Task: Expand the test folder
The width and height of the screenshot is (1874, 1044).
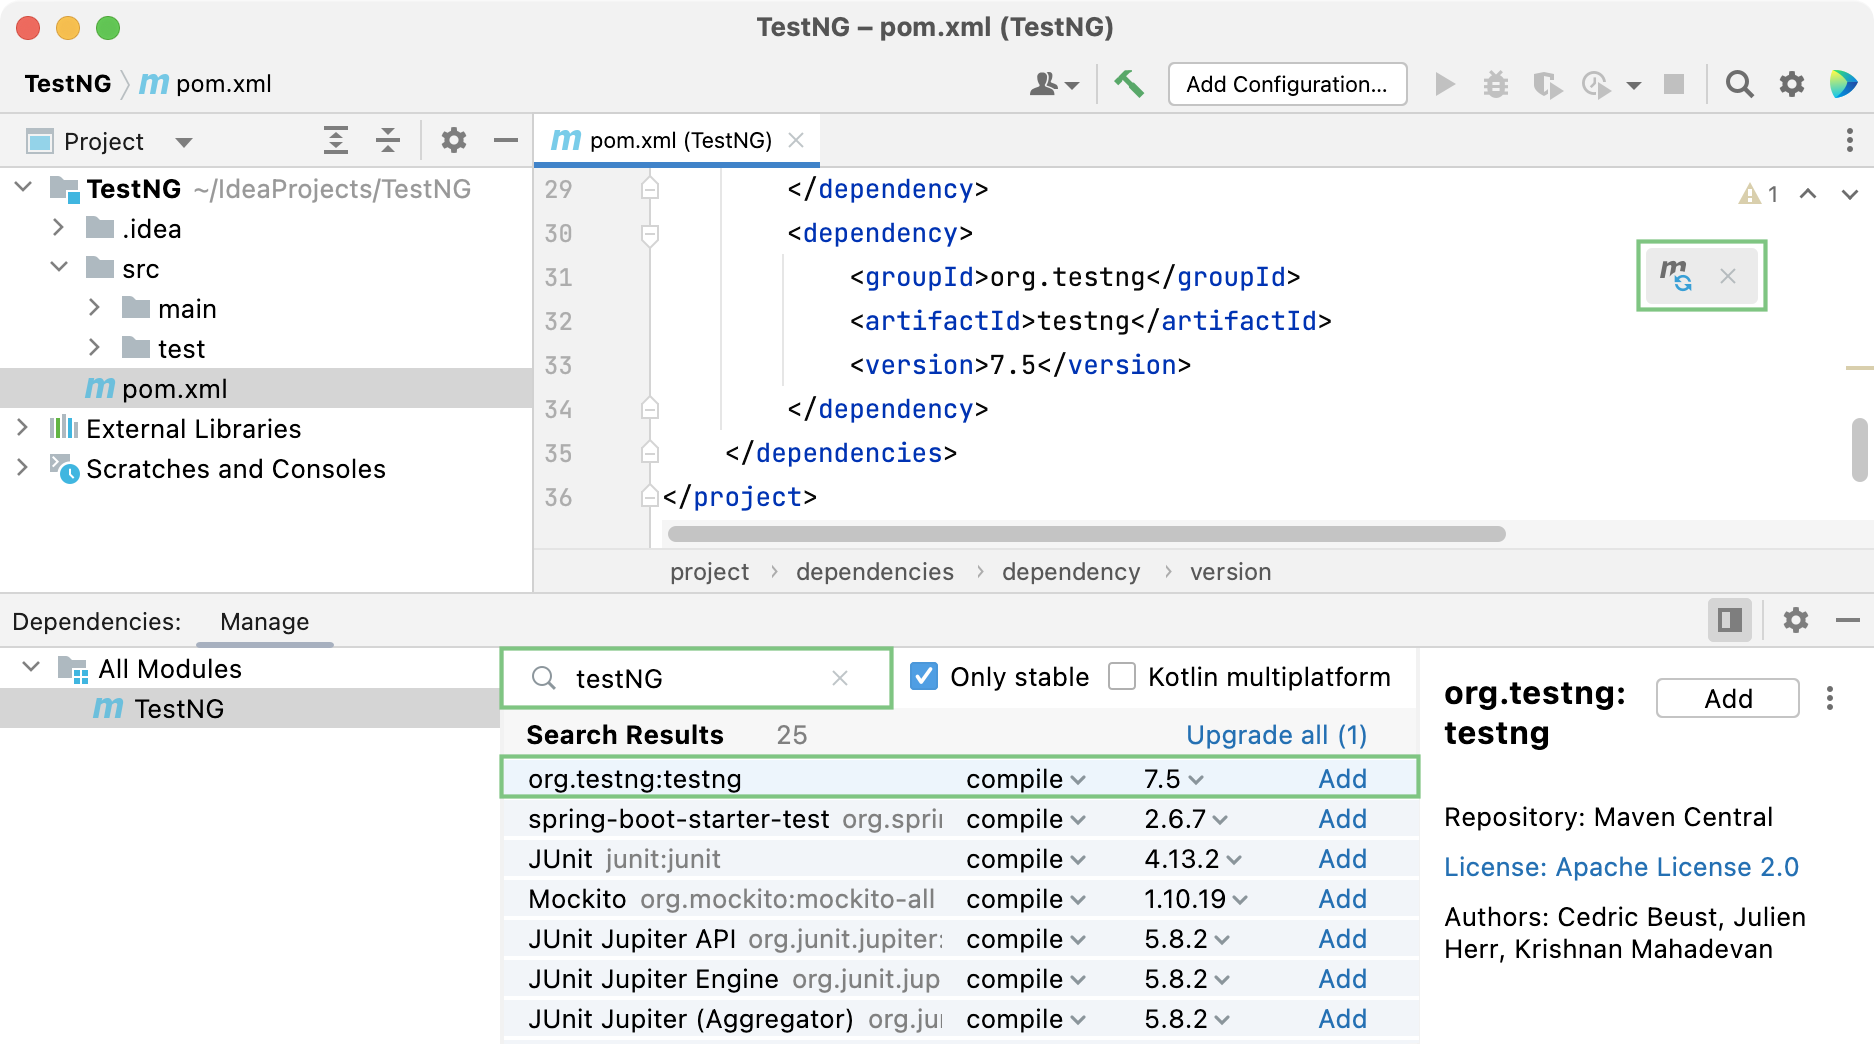Action: click(94, 348)
